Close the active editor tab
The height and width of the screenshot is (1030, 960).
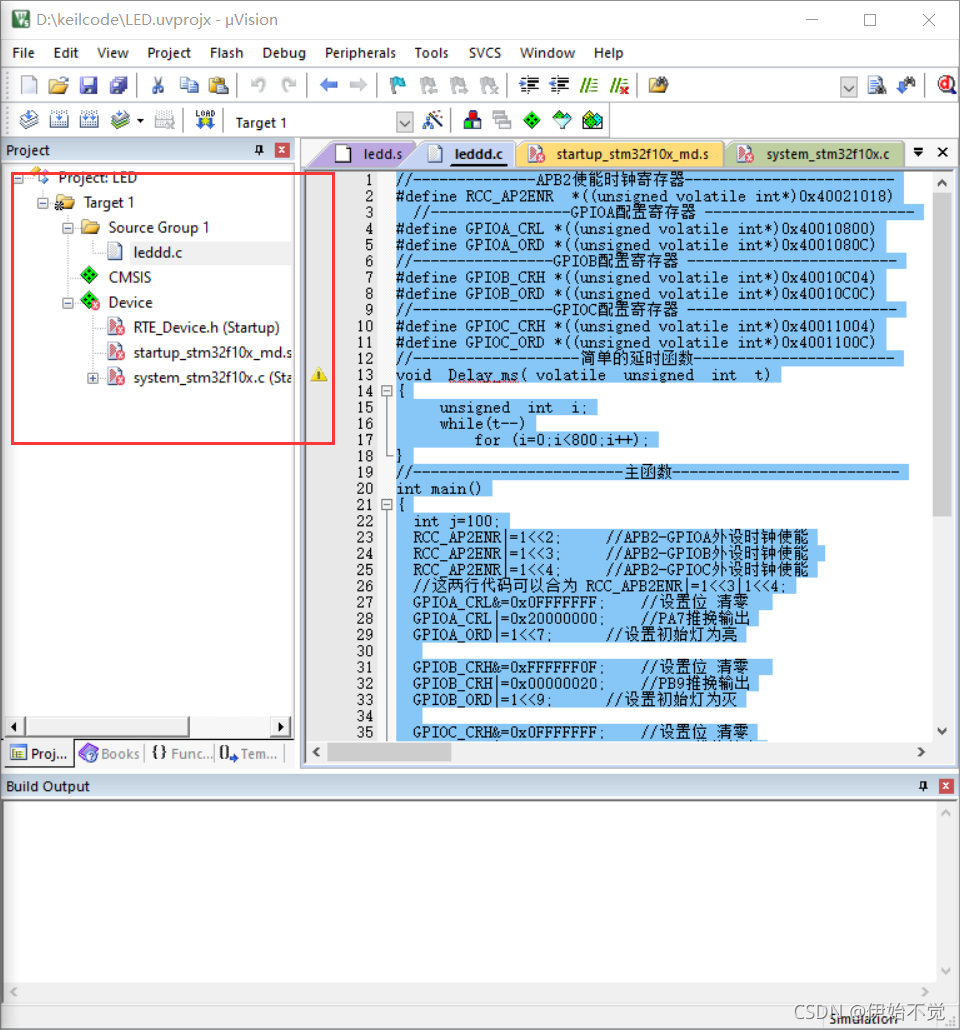943,152
